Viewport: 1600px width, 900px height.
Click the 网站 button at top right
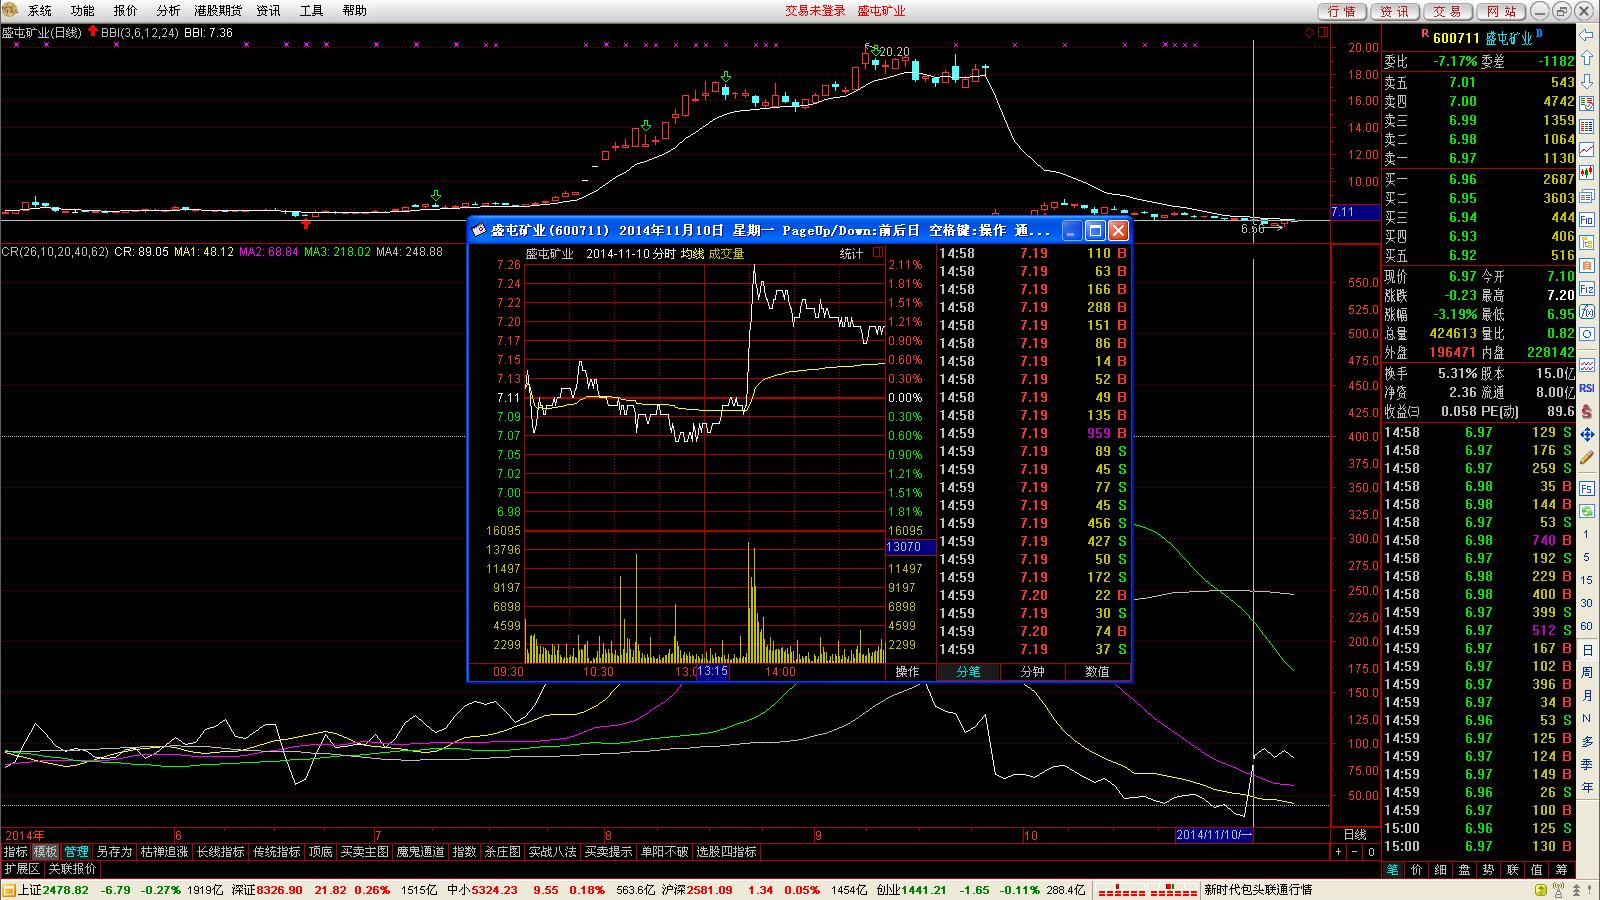(1501, 11)
